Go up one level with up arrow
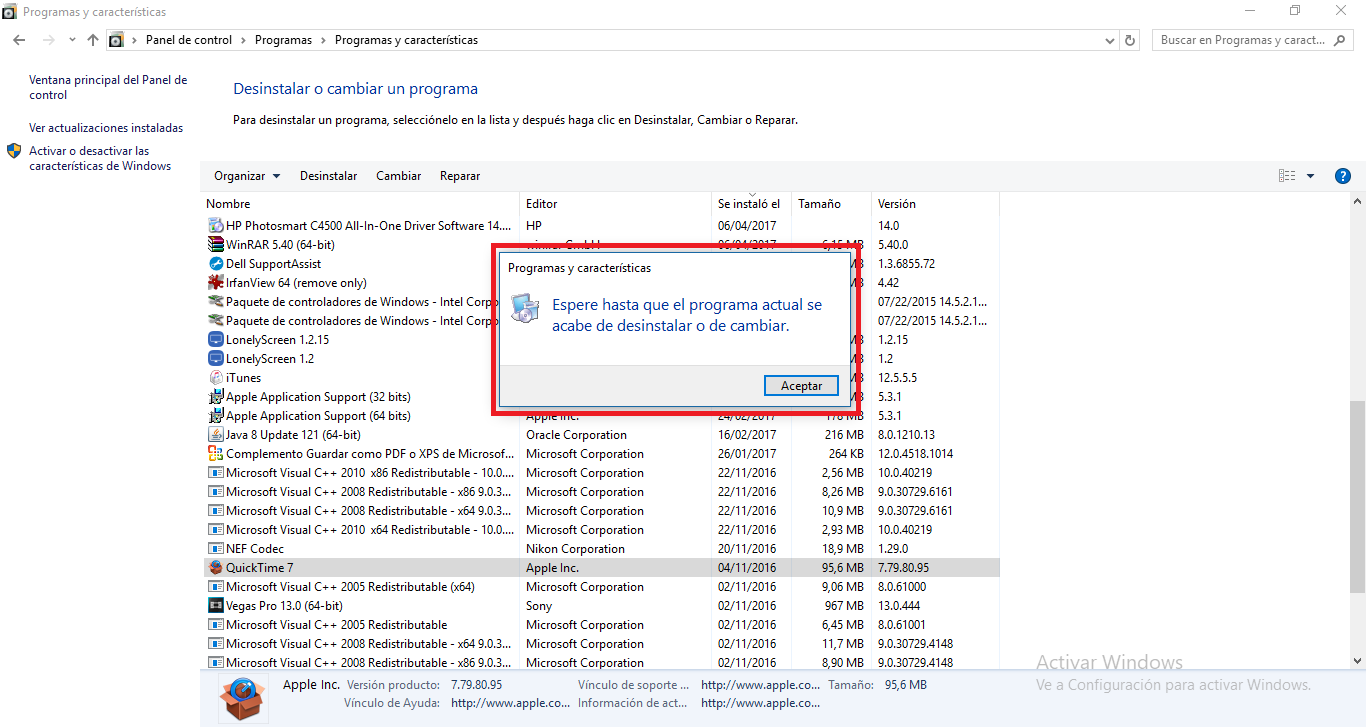 (x=93, y=40)
